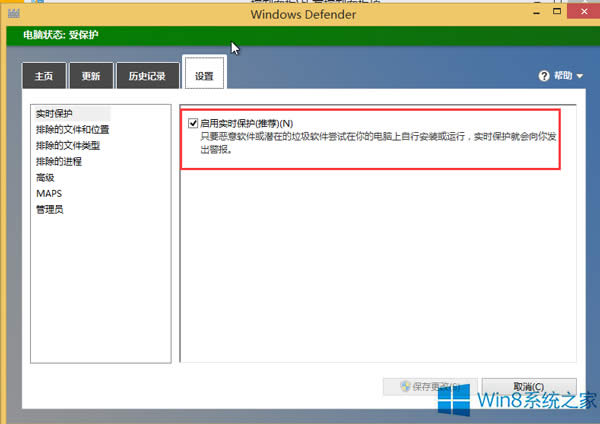The image size is (600, 424).
Task: Open 管理员 settings category
Action: click(x=49, y=210)
